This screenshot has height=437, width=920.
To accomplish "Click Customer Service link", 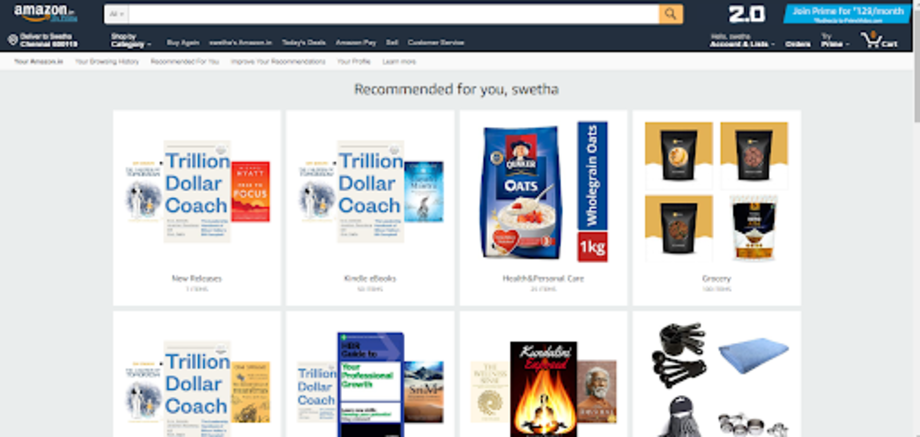I will click(x=436, y=43).
